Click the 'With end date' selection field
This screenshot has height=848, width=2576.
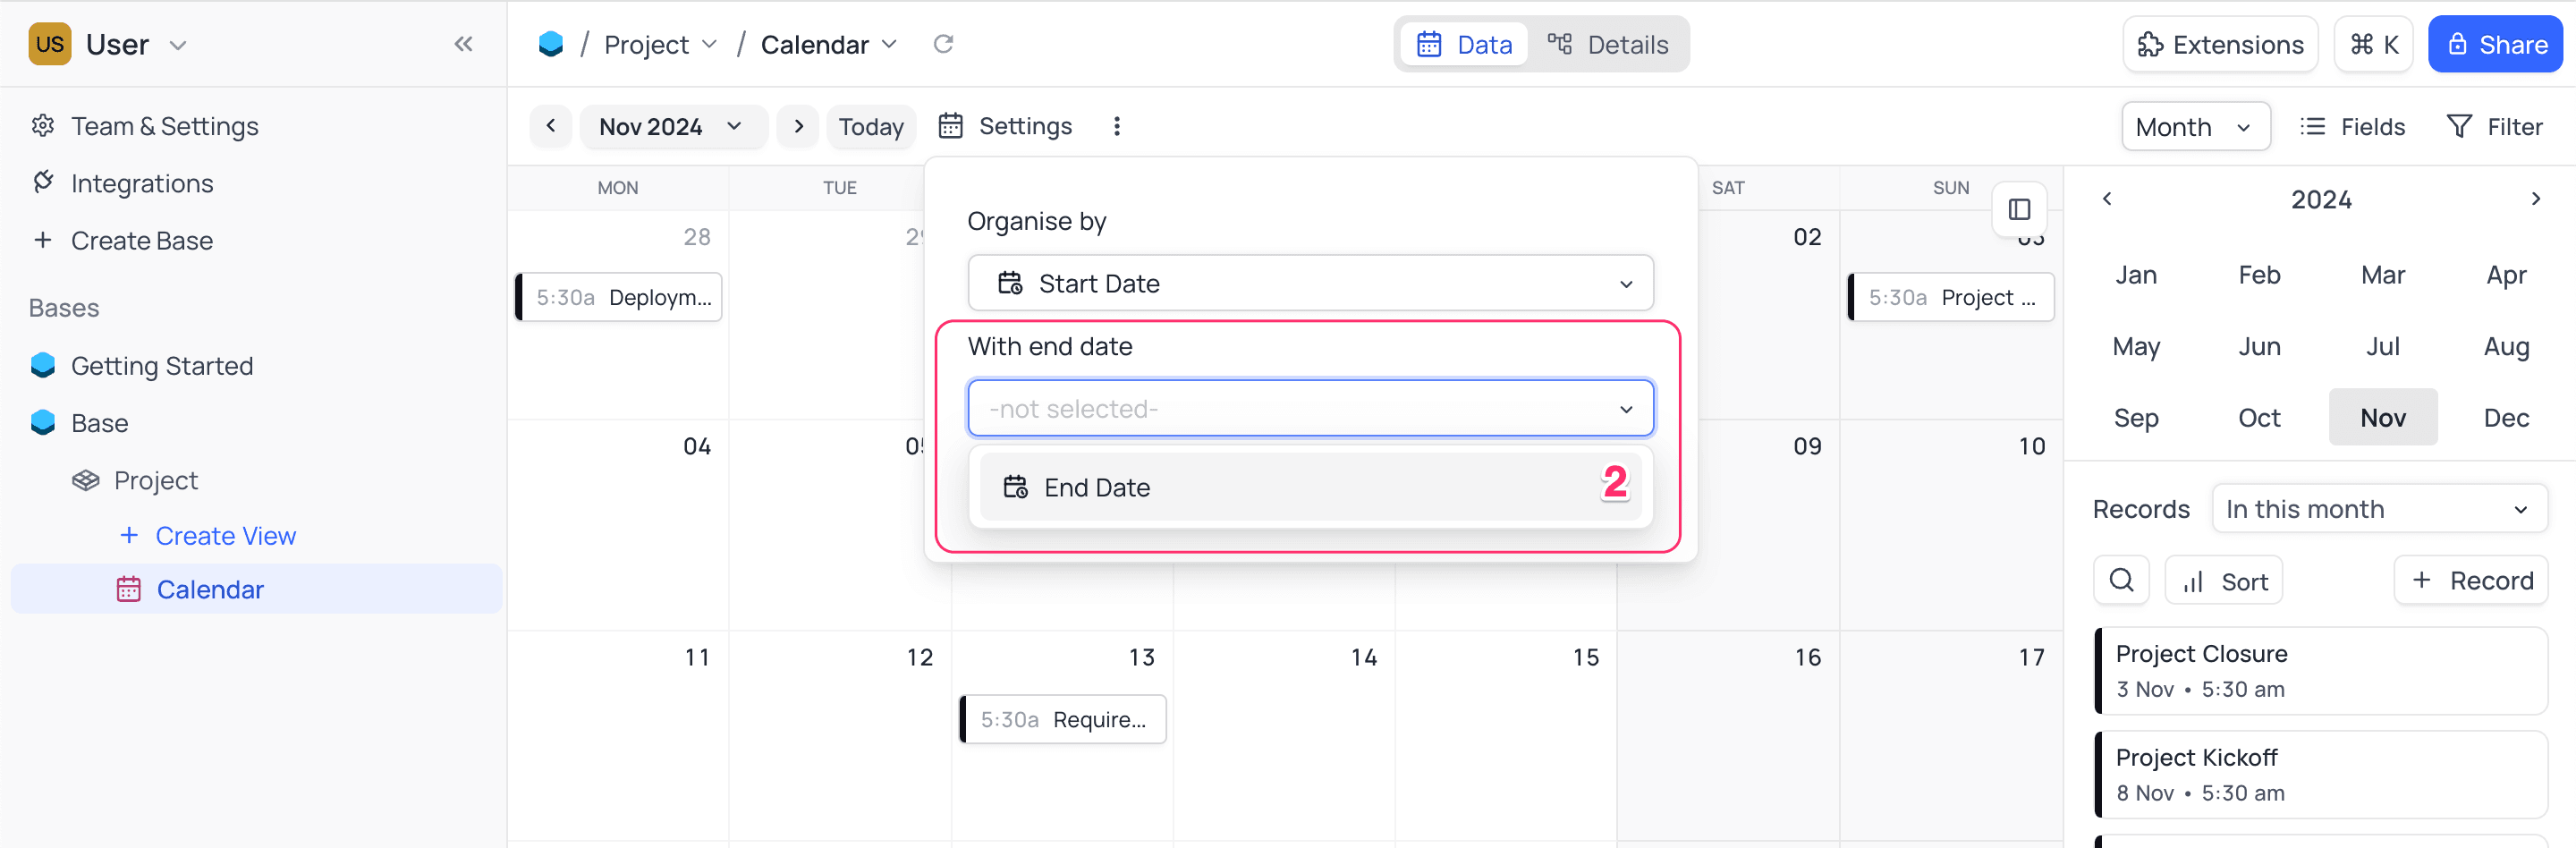1310,408
